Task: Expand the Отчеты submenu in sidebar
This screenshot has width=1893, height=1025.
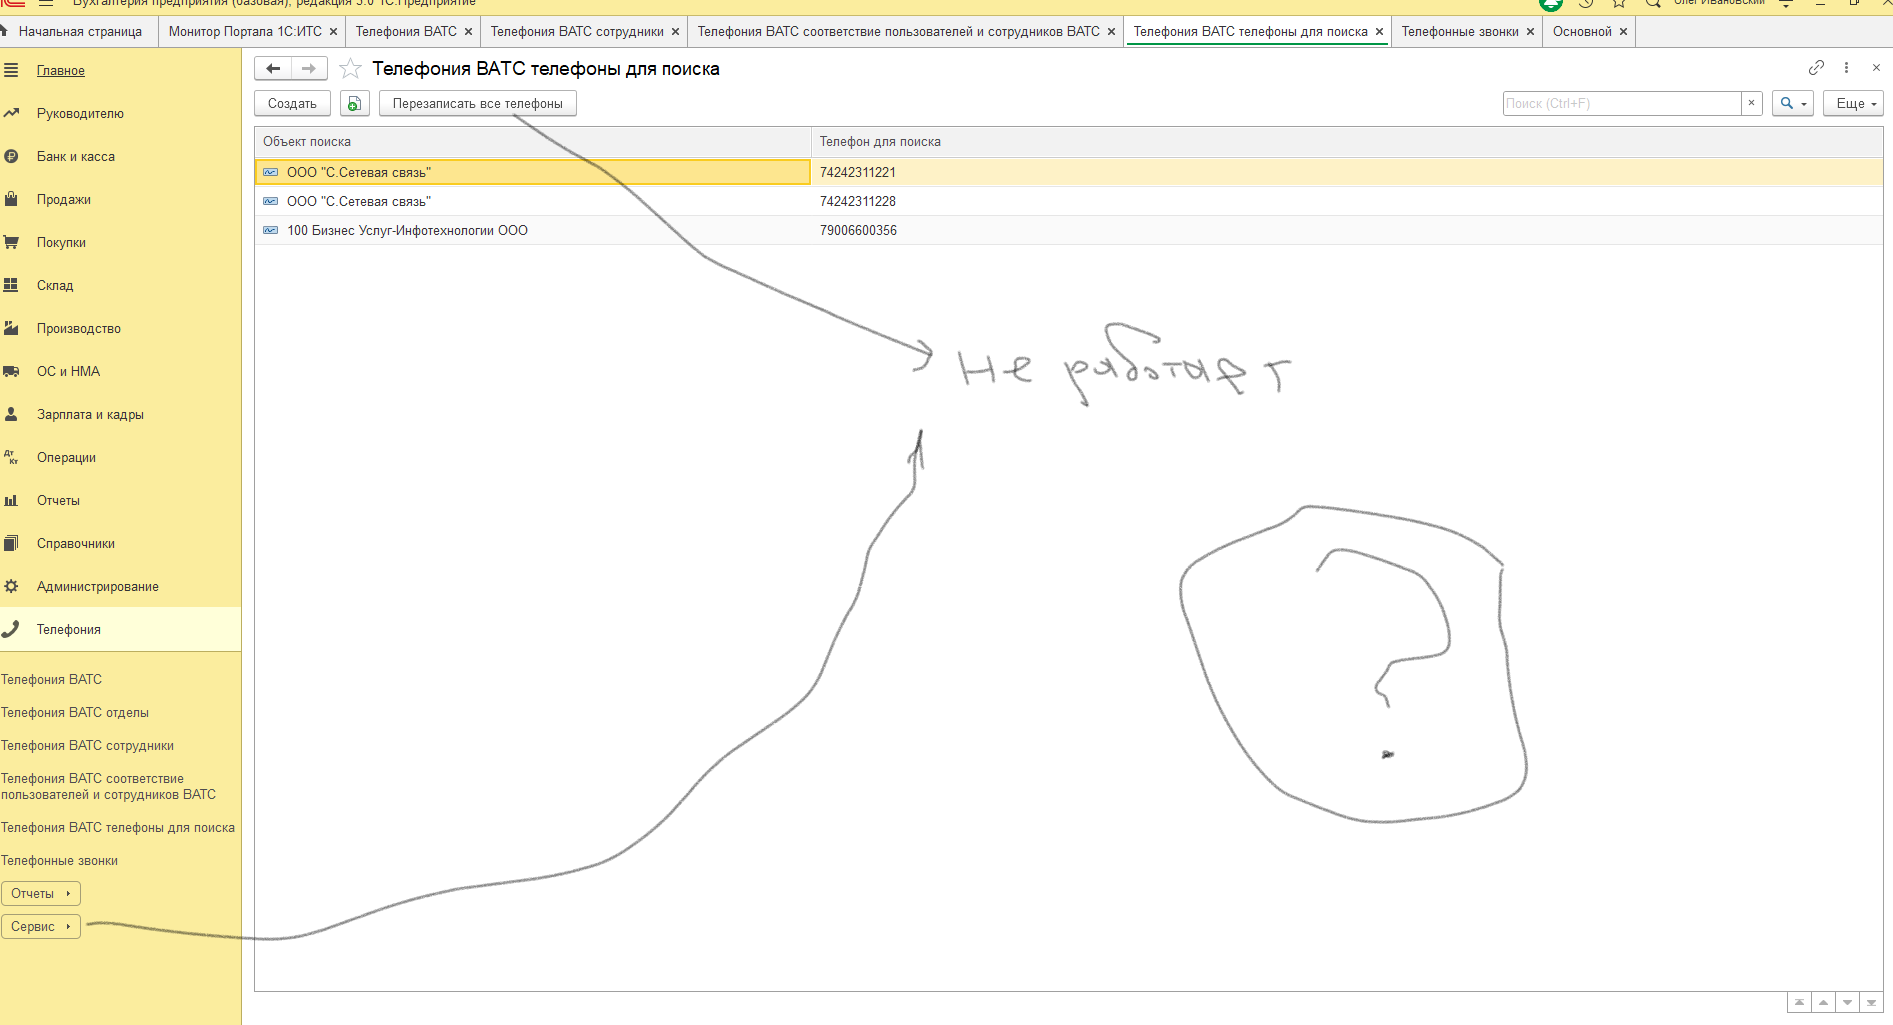Action: (x=41, y=894)
